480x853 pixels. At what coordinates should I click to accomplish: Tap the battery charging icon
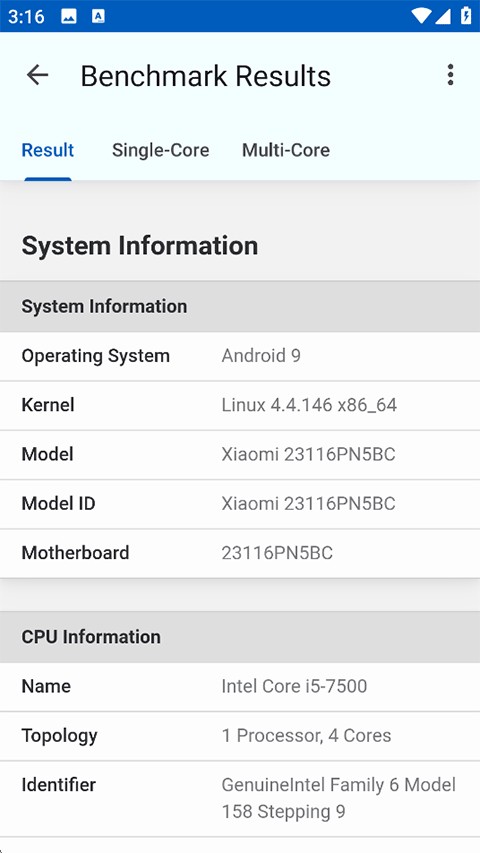click(466, 16)
